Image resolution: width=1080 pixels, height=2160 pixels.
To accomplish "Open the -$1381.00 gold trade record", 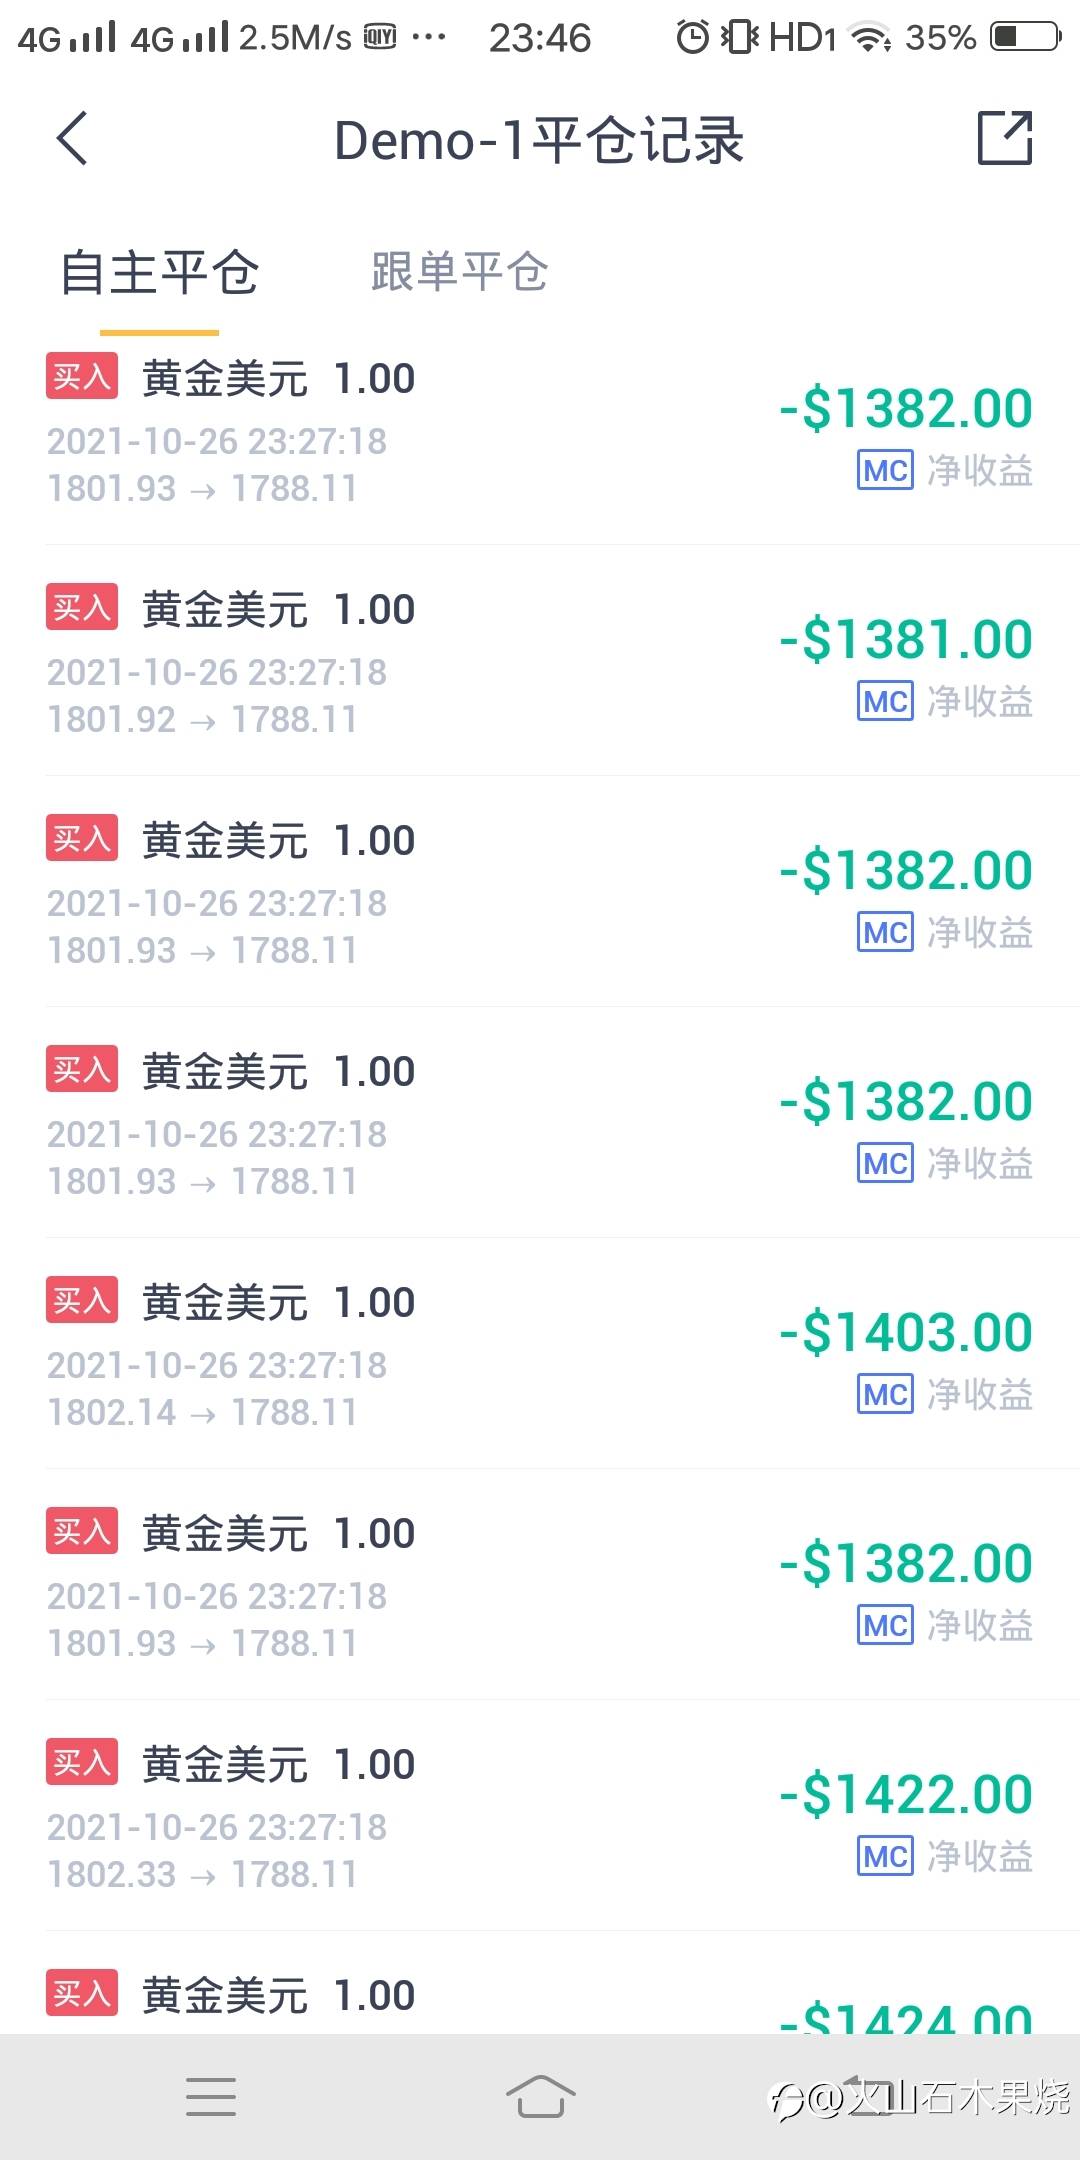I will tap(540, 661).
